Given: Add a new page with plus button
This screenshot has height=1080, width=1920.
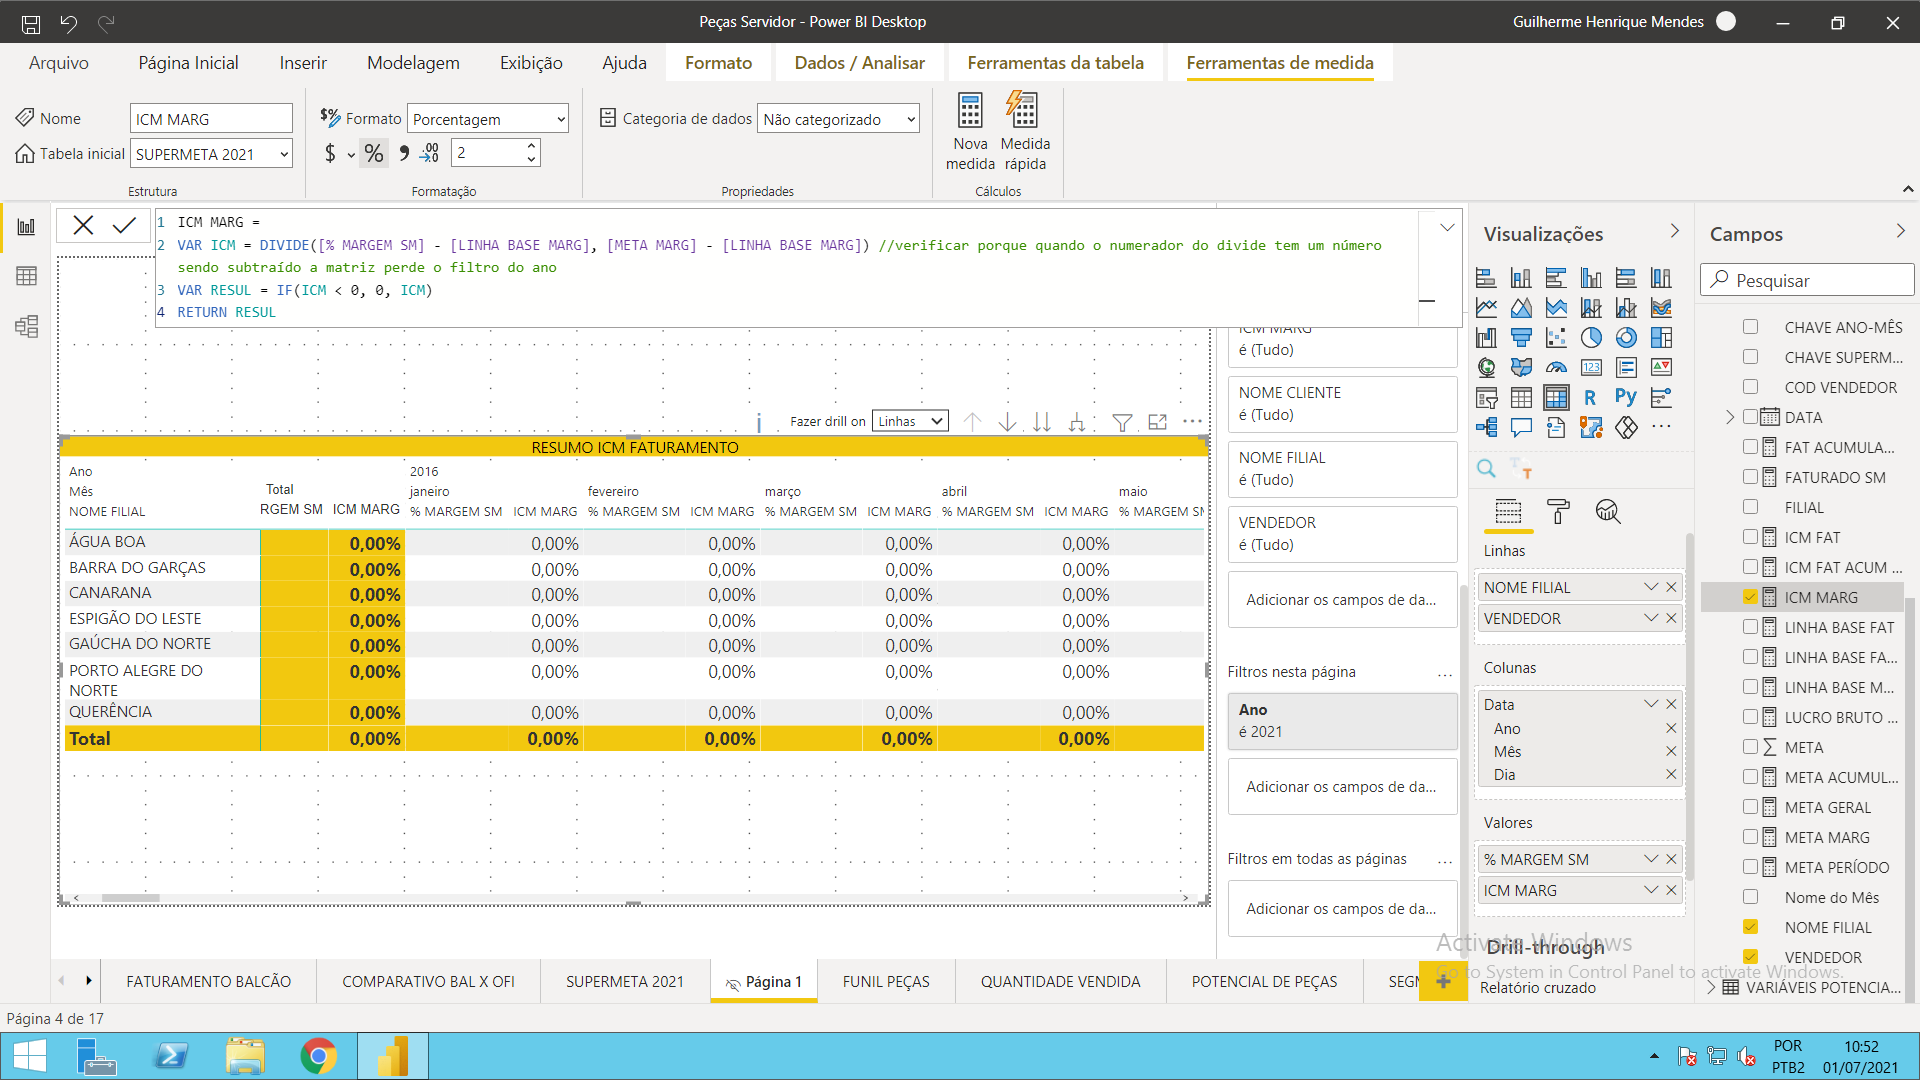Looking at the screenshot, I should (x=1443, y=982).
